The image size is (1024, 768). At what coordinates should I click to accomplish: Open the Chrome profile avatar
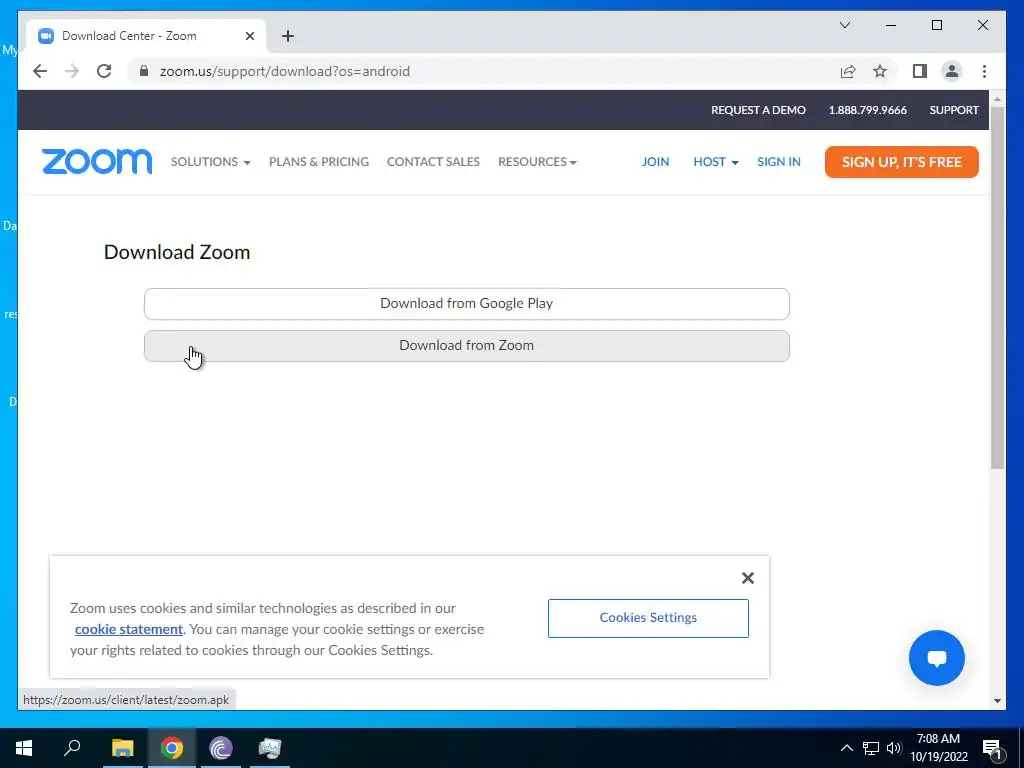click(952, 71)
